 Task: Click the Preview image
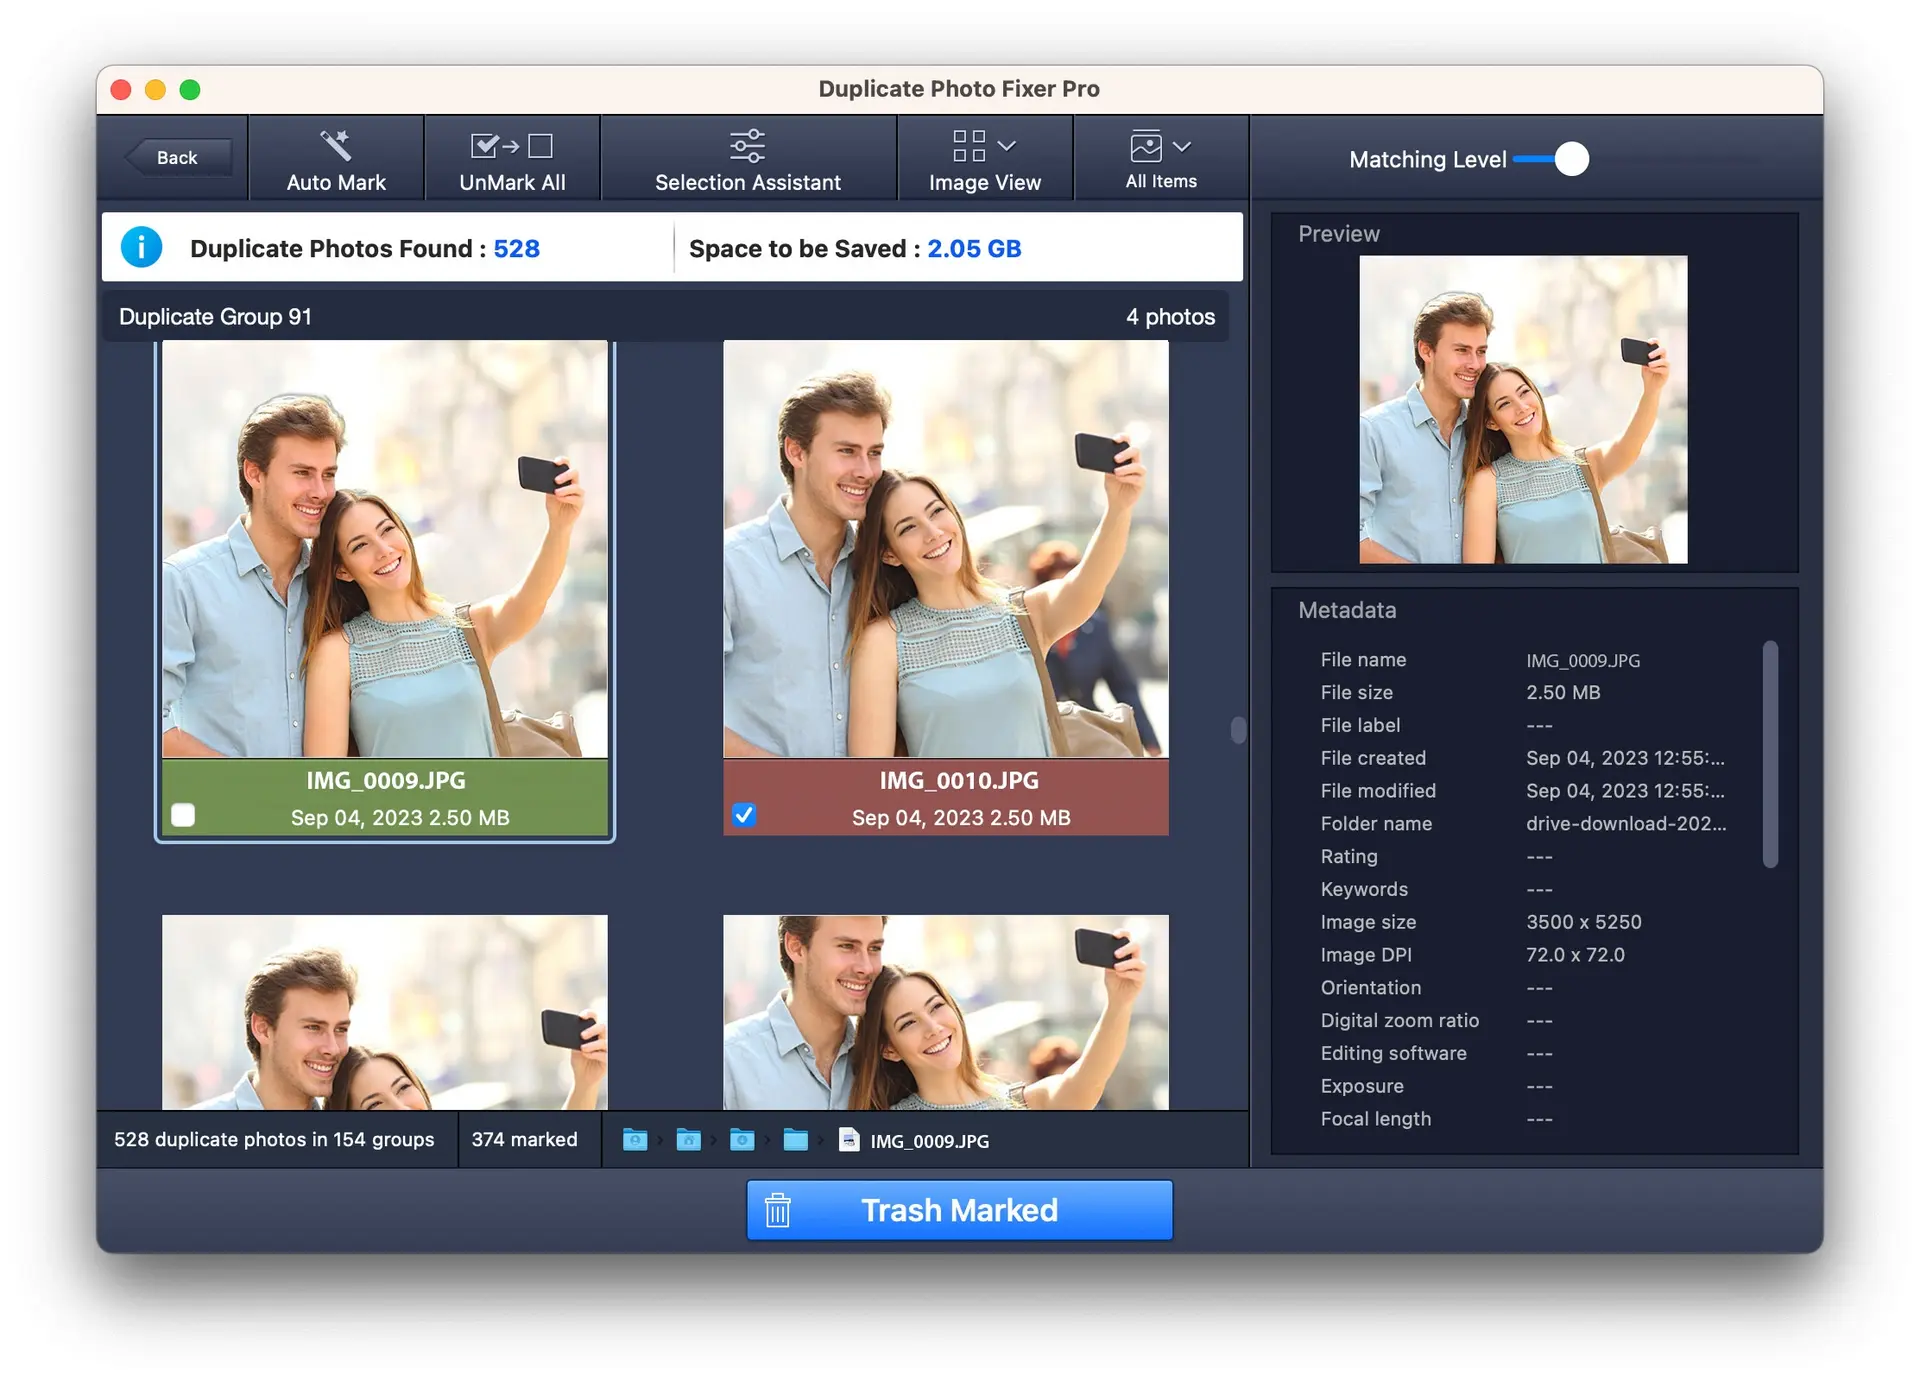(x=1523, y=409)
